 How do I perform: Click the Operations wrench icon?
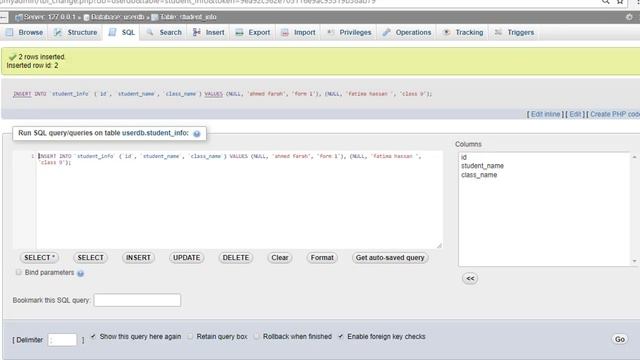[x=387, y=32]
